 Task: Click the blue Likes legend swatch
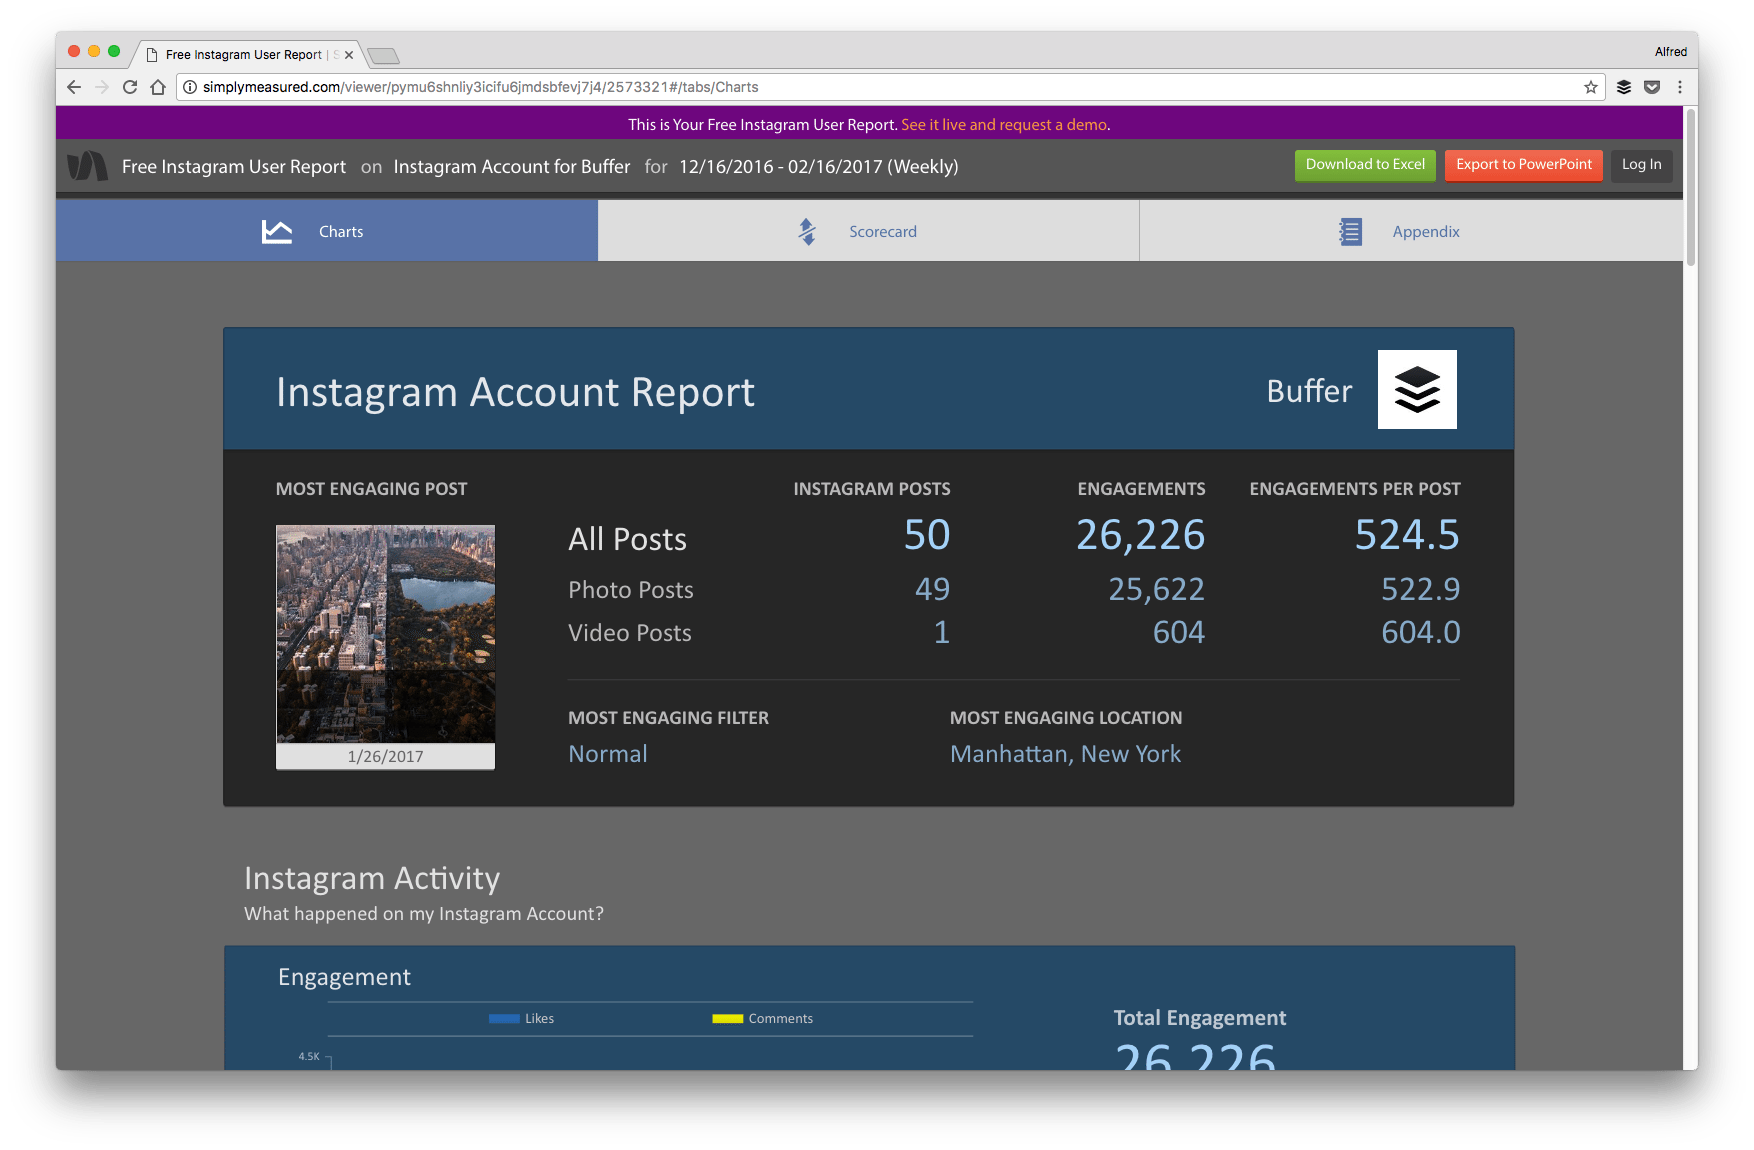point(504,1019)
